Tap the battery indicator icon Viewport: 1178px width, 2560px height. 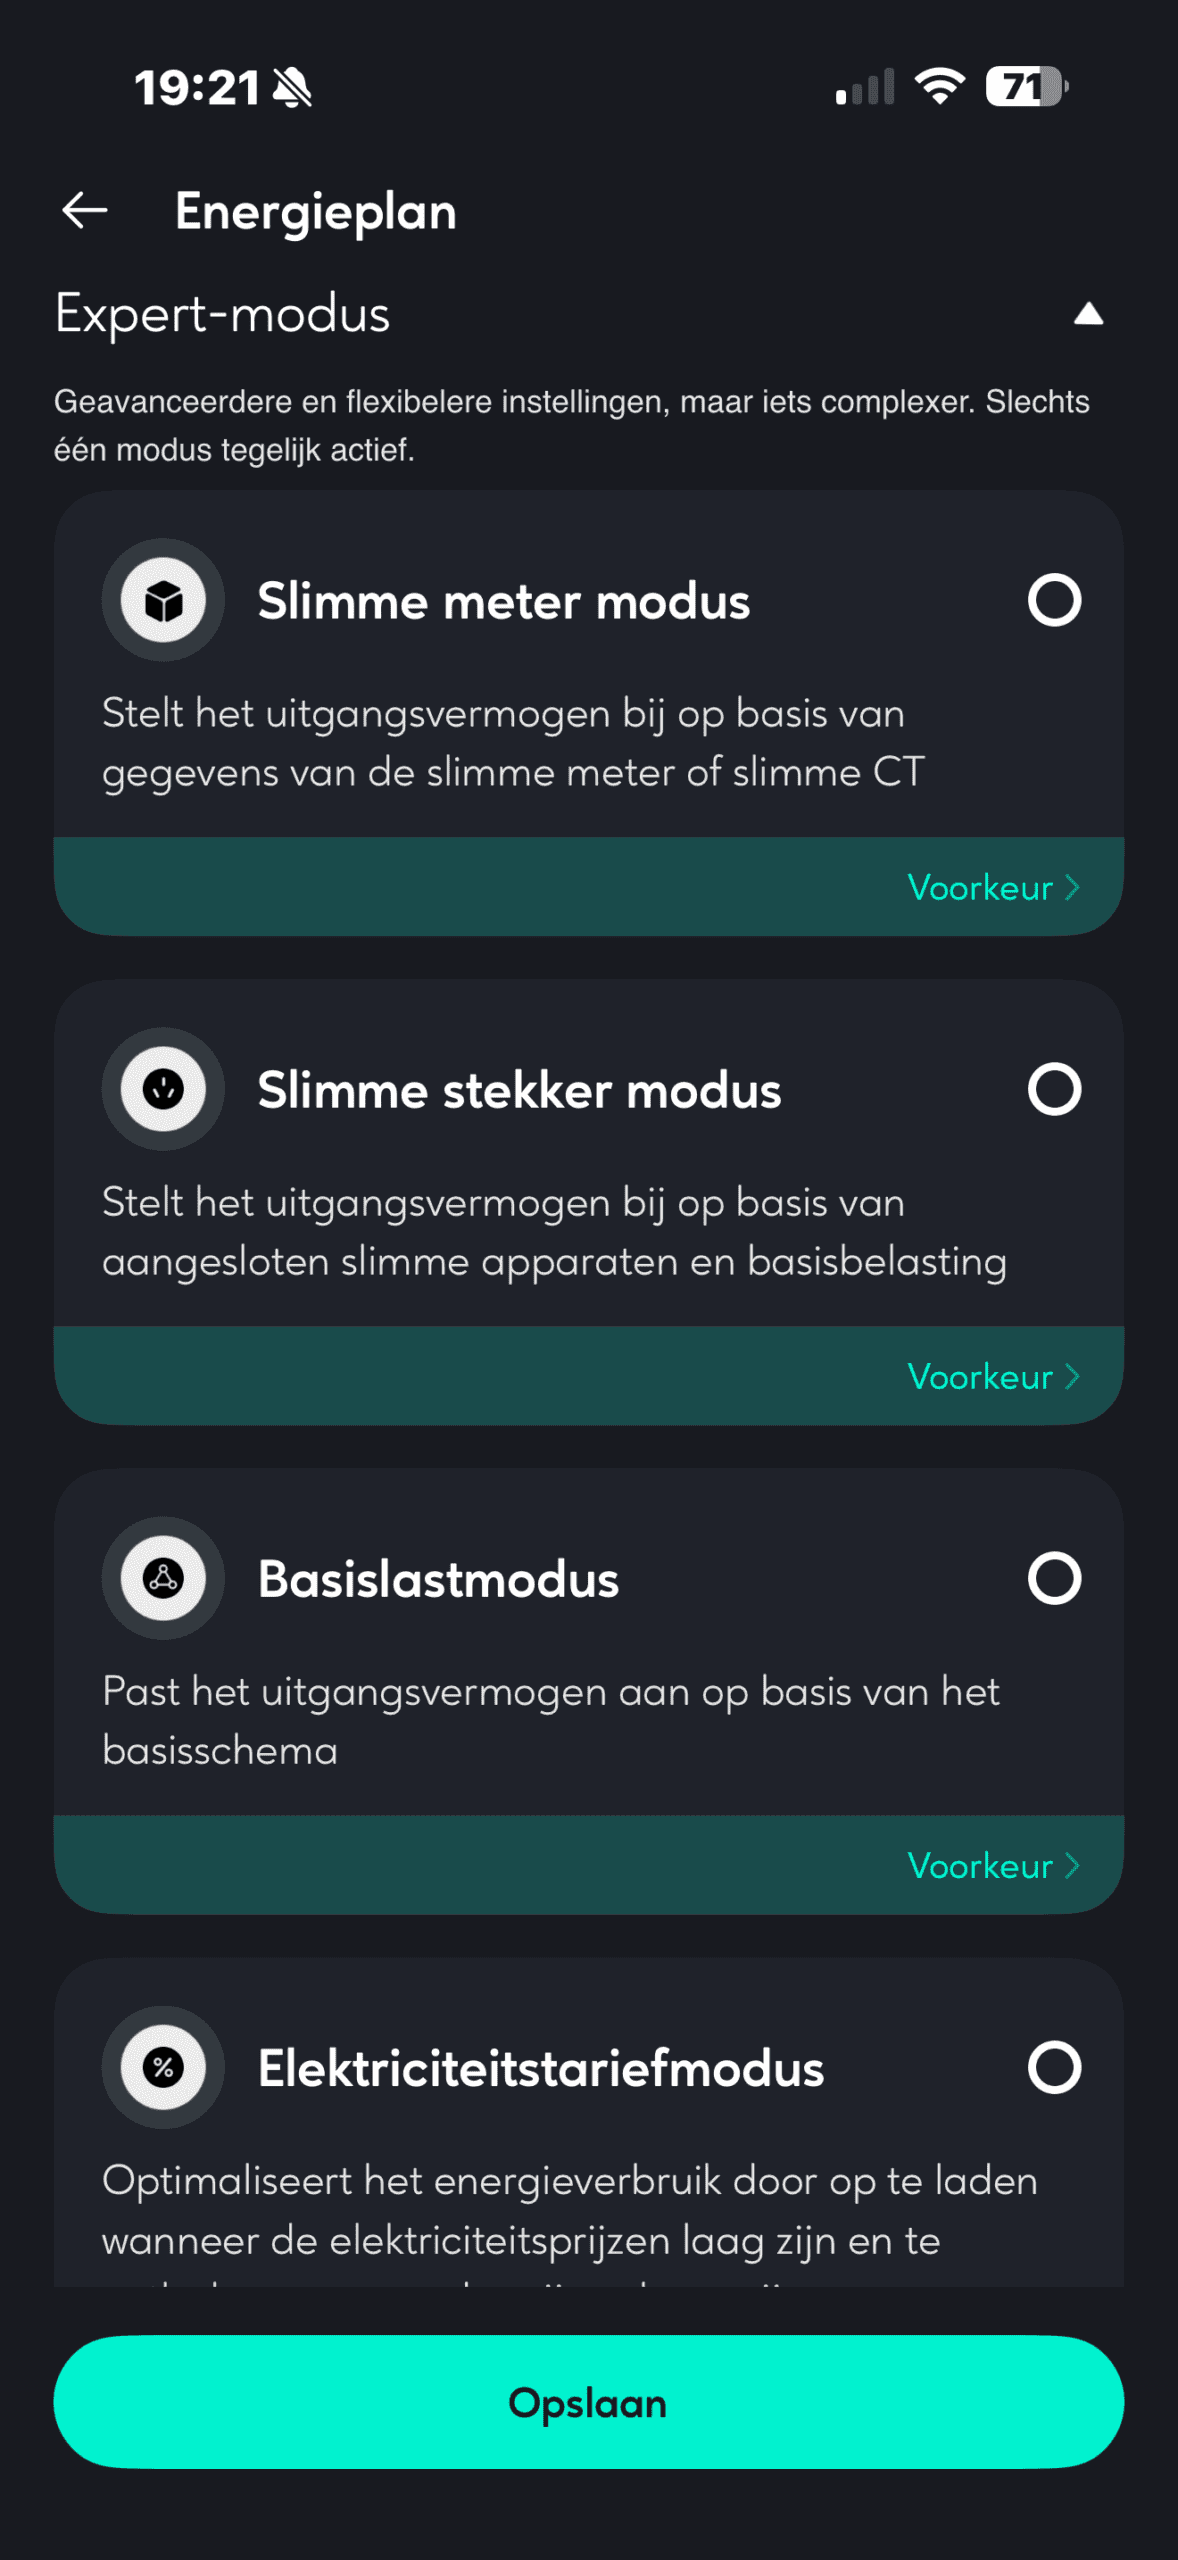coord(1026,87)
